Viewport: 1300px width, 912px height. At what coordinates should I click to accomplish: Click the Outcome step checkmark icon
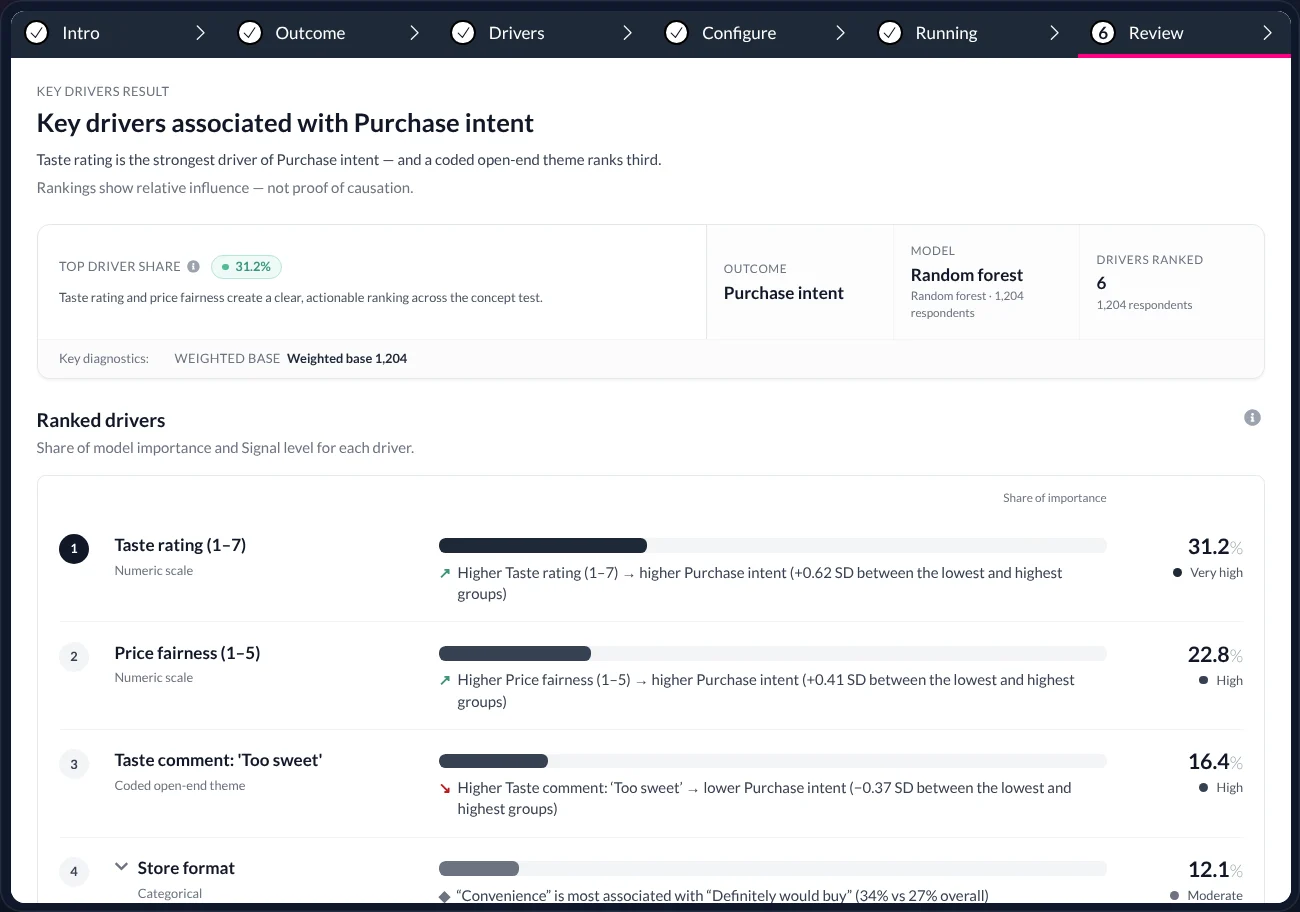pos(249,33)
